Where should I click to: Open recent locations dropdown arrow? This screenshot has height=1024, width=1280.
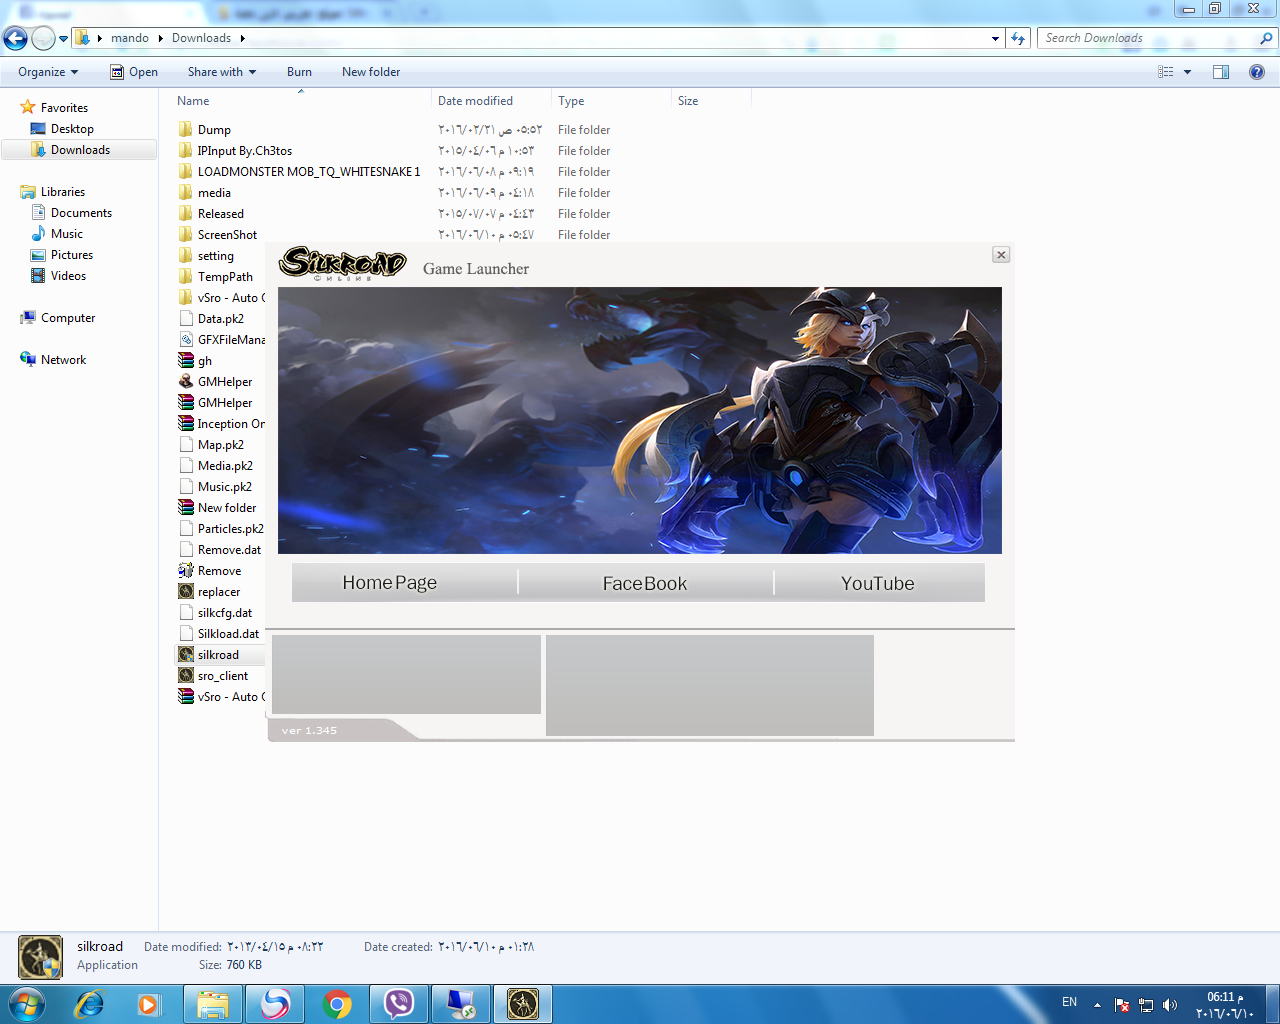(64, 39)
